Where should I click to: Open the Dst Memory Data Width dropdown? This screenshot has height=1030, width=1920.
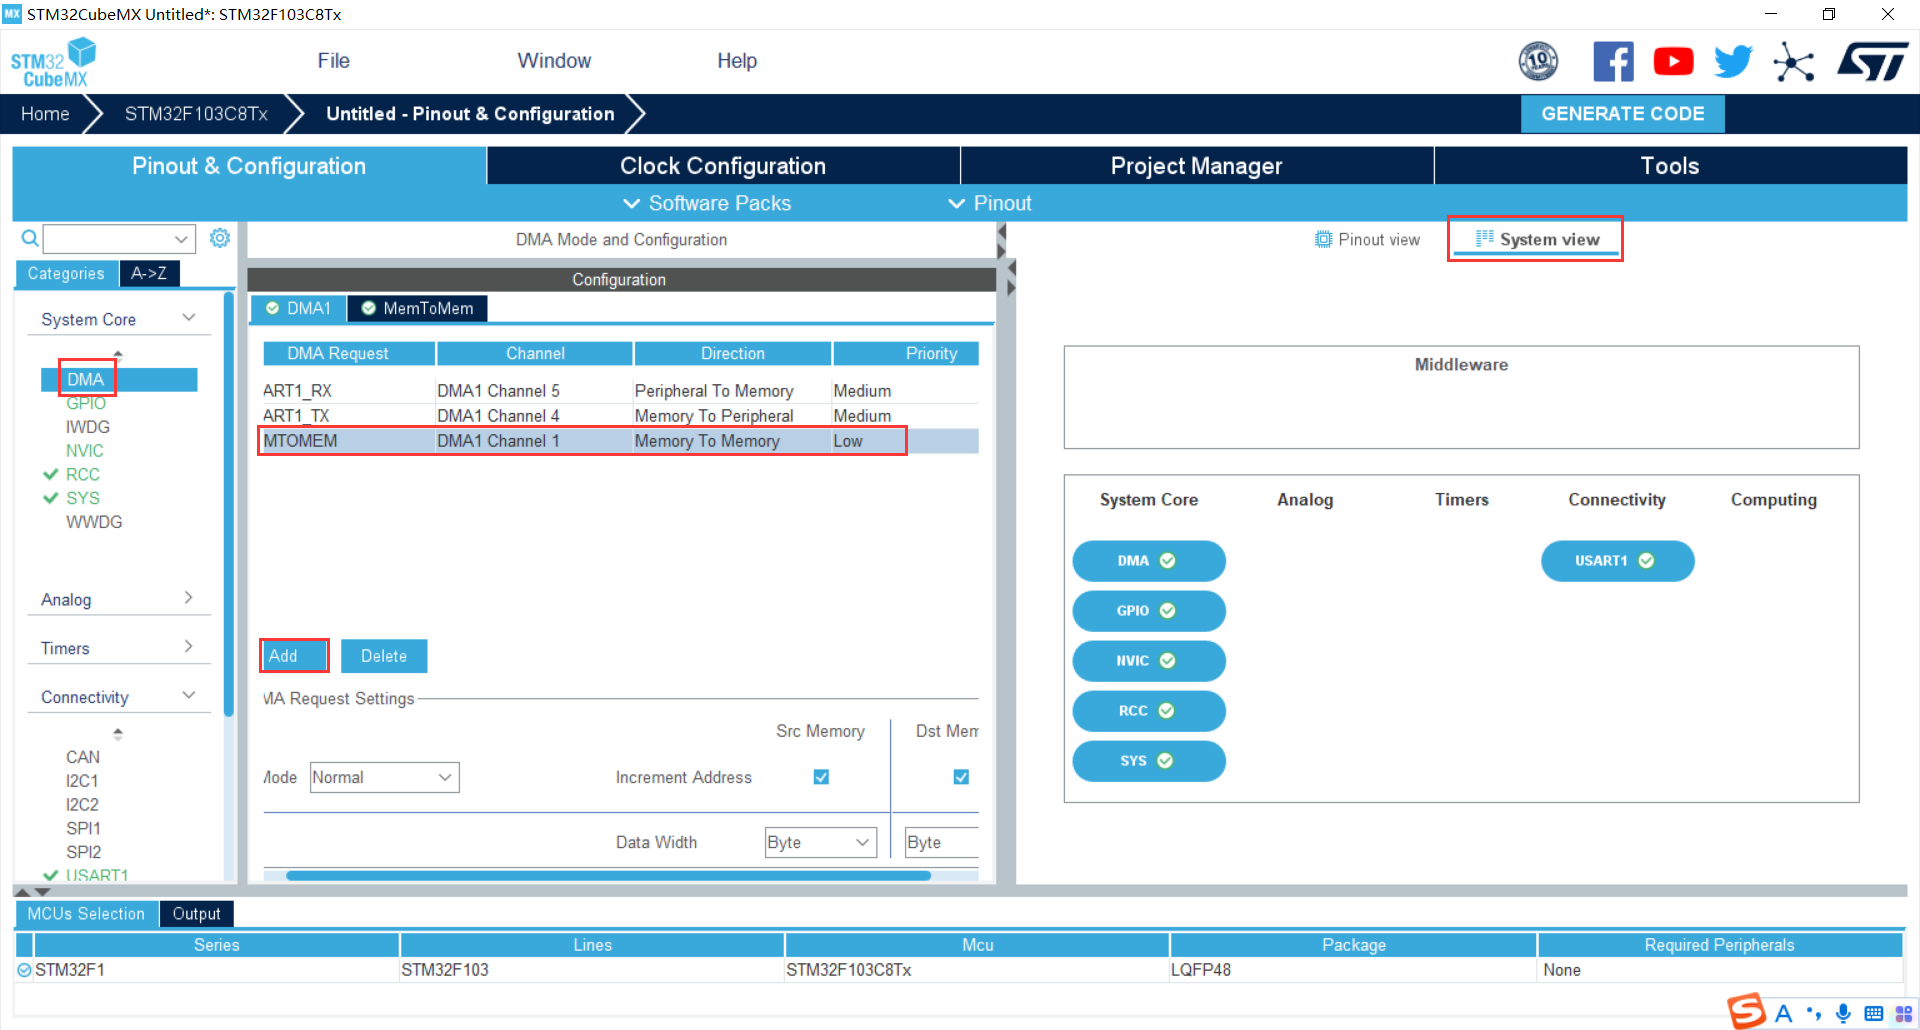point(941,842)
